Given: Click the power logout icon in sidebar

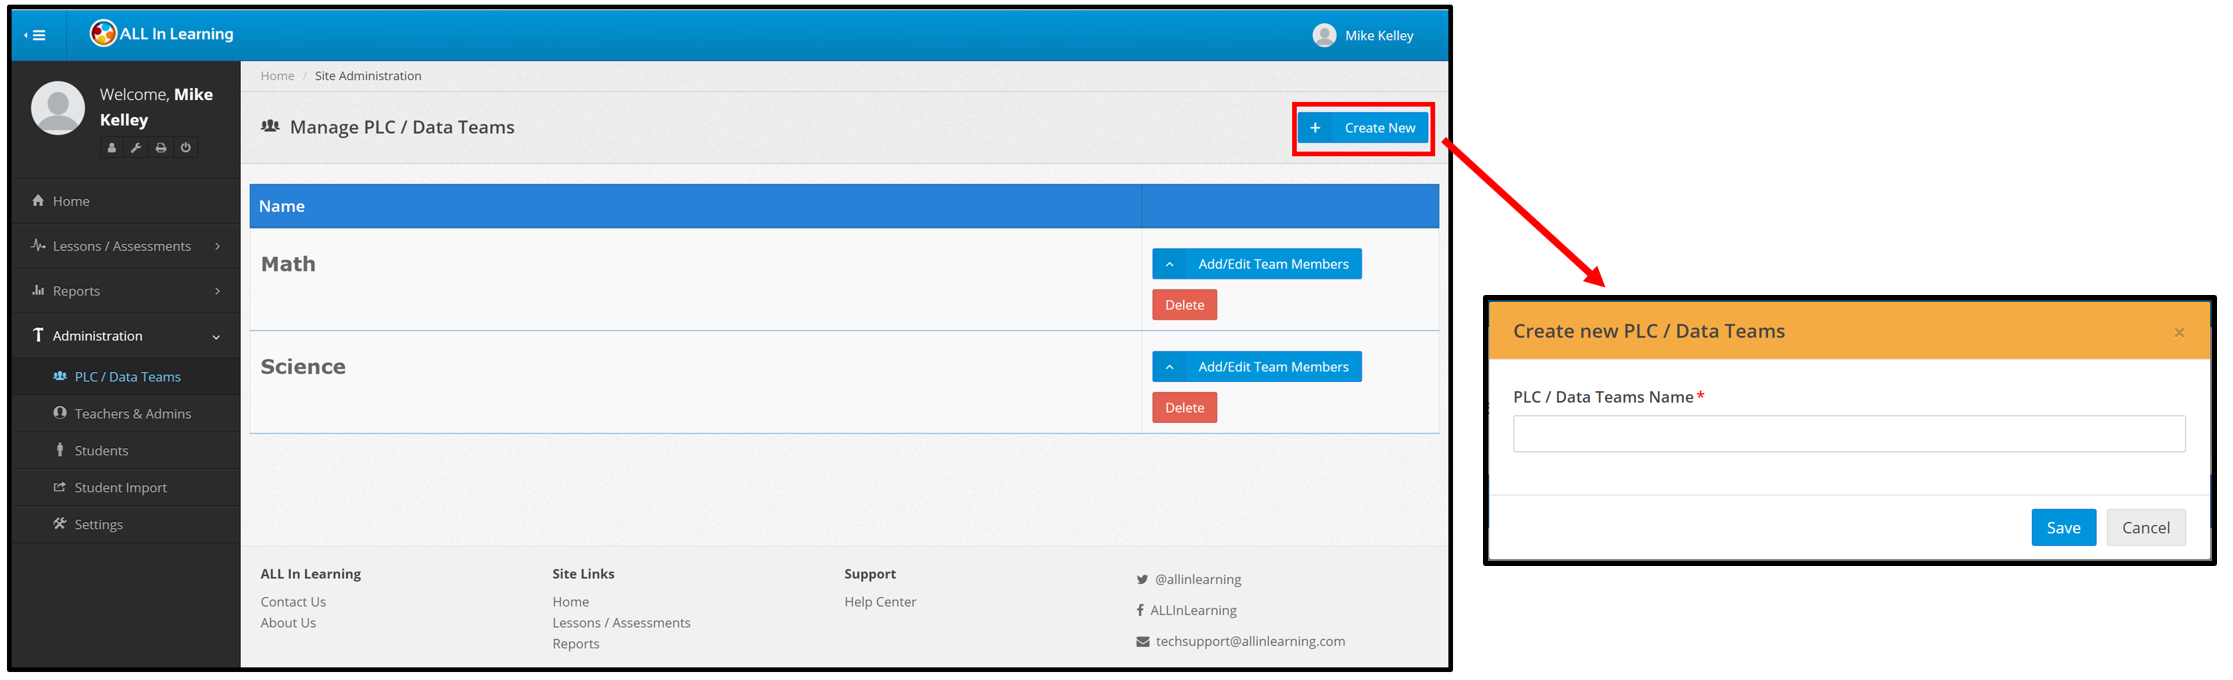Looking at the screenshot, I should point(186,148).
